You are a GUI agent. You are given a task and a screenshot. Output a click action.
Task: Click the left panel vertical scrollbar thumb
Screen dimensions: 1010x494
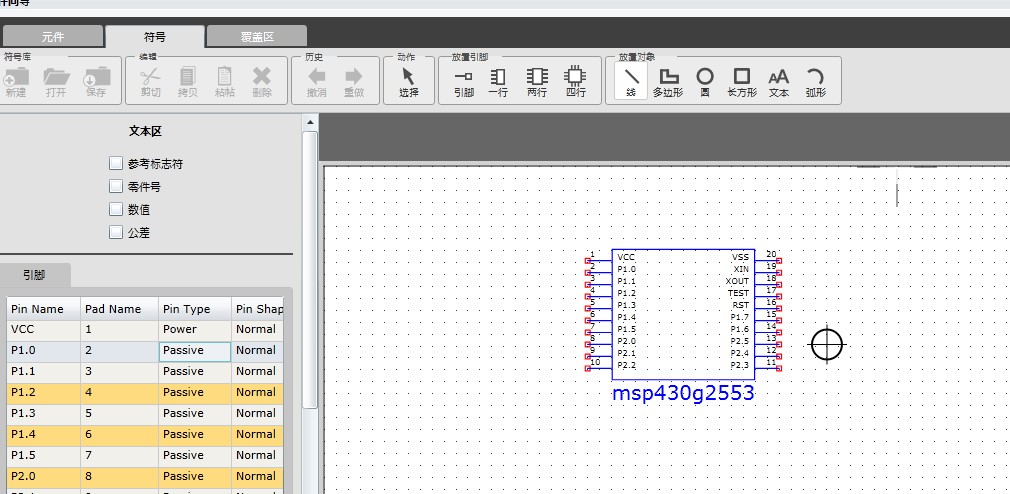310,269
